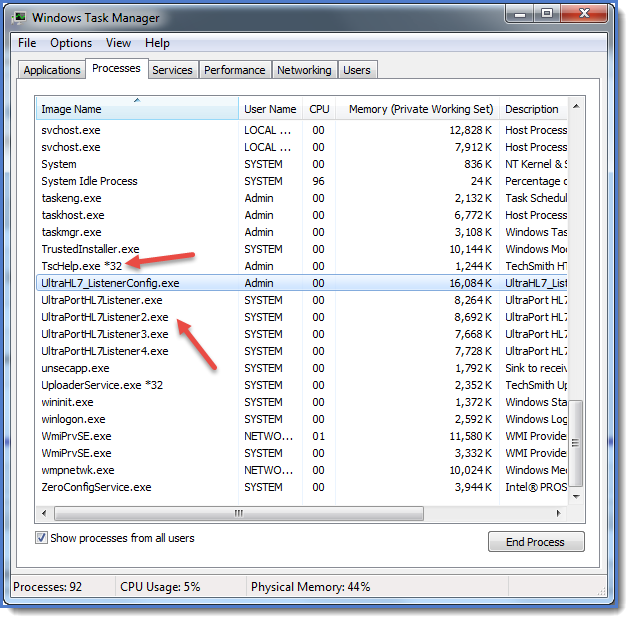633x623 pixels.
Task: Open the Options menu
Action: [71, 43]
